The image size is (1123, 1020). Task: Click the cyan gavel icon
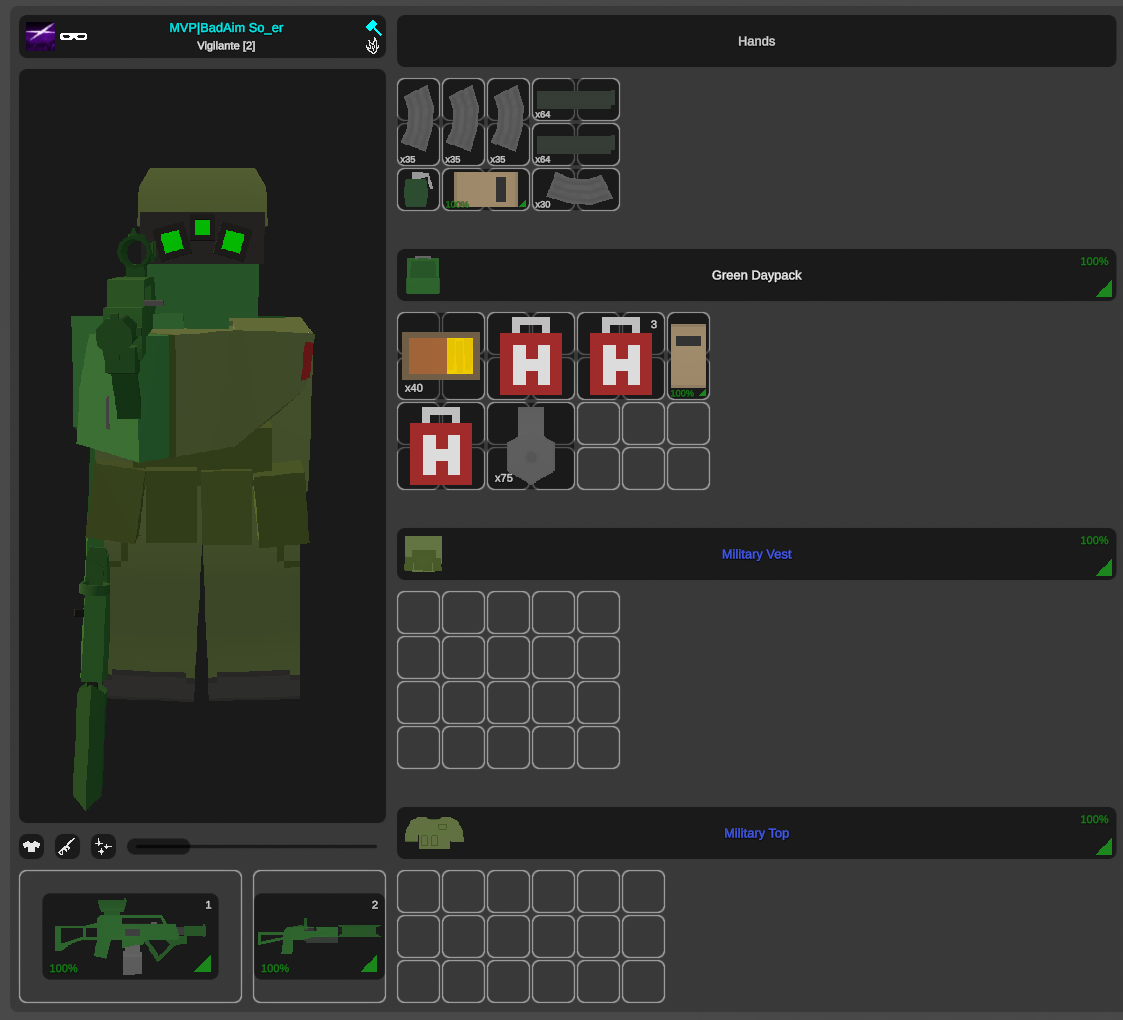tap(372, 27)
